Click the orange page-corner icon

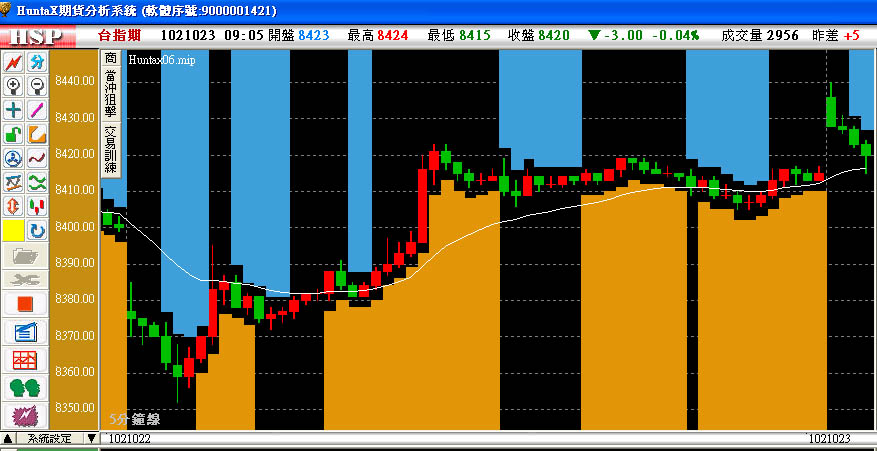37,134
